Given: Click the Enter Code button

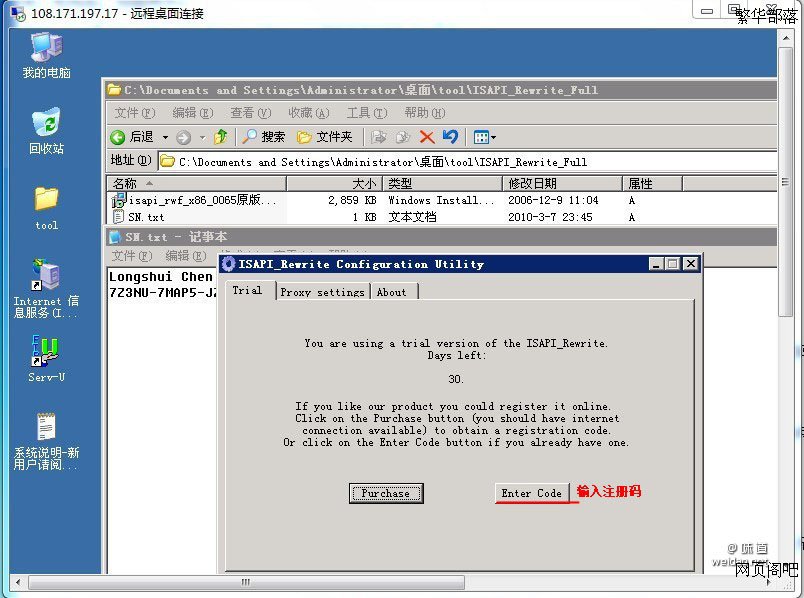Looking at the screenshot, I should [x=532, y=493].
